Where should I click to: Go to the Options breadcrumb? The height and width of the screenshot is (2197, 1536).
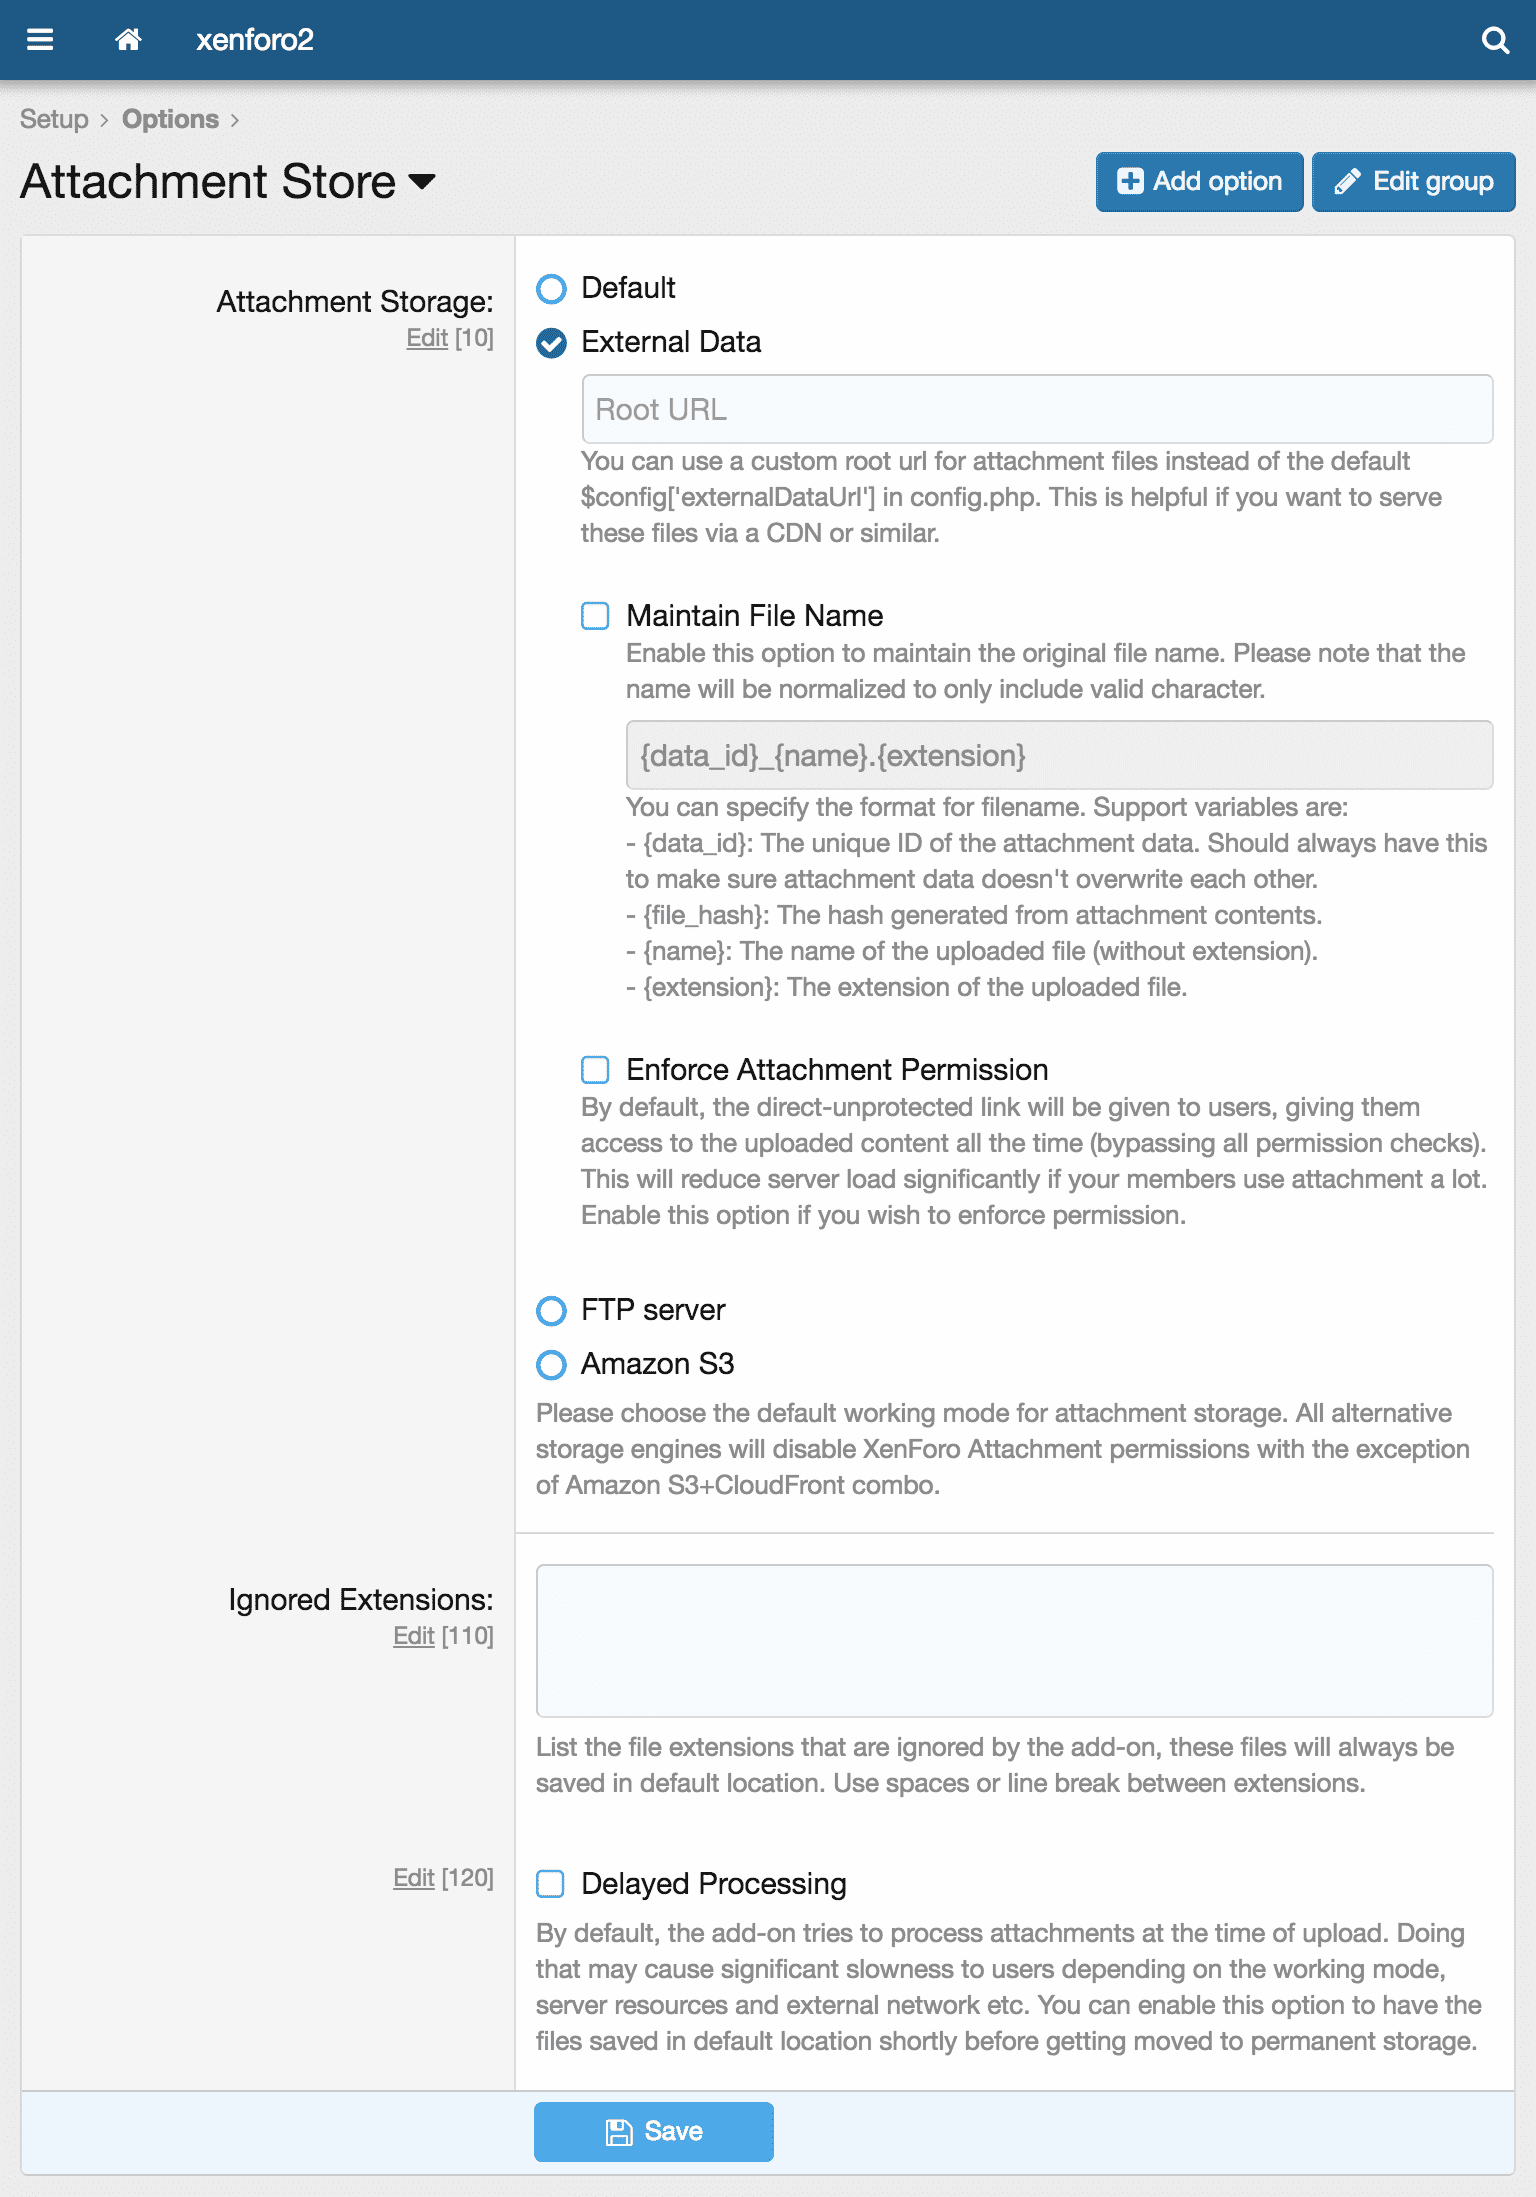pyautogui.click(x=170, y=119)
